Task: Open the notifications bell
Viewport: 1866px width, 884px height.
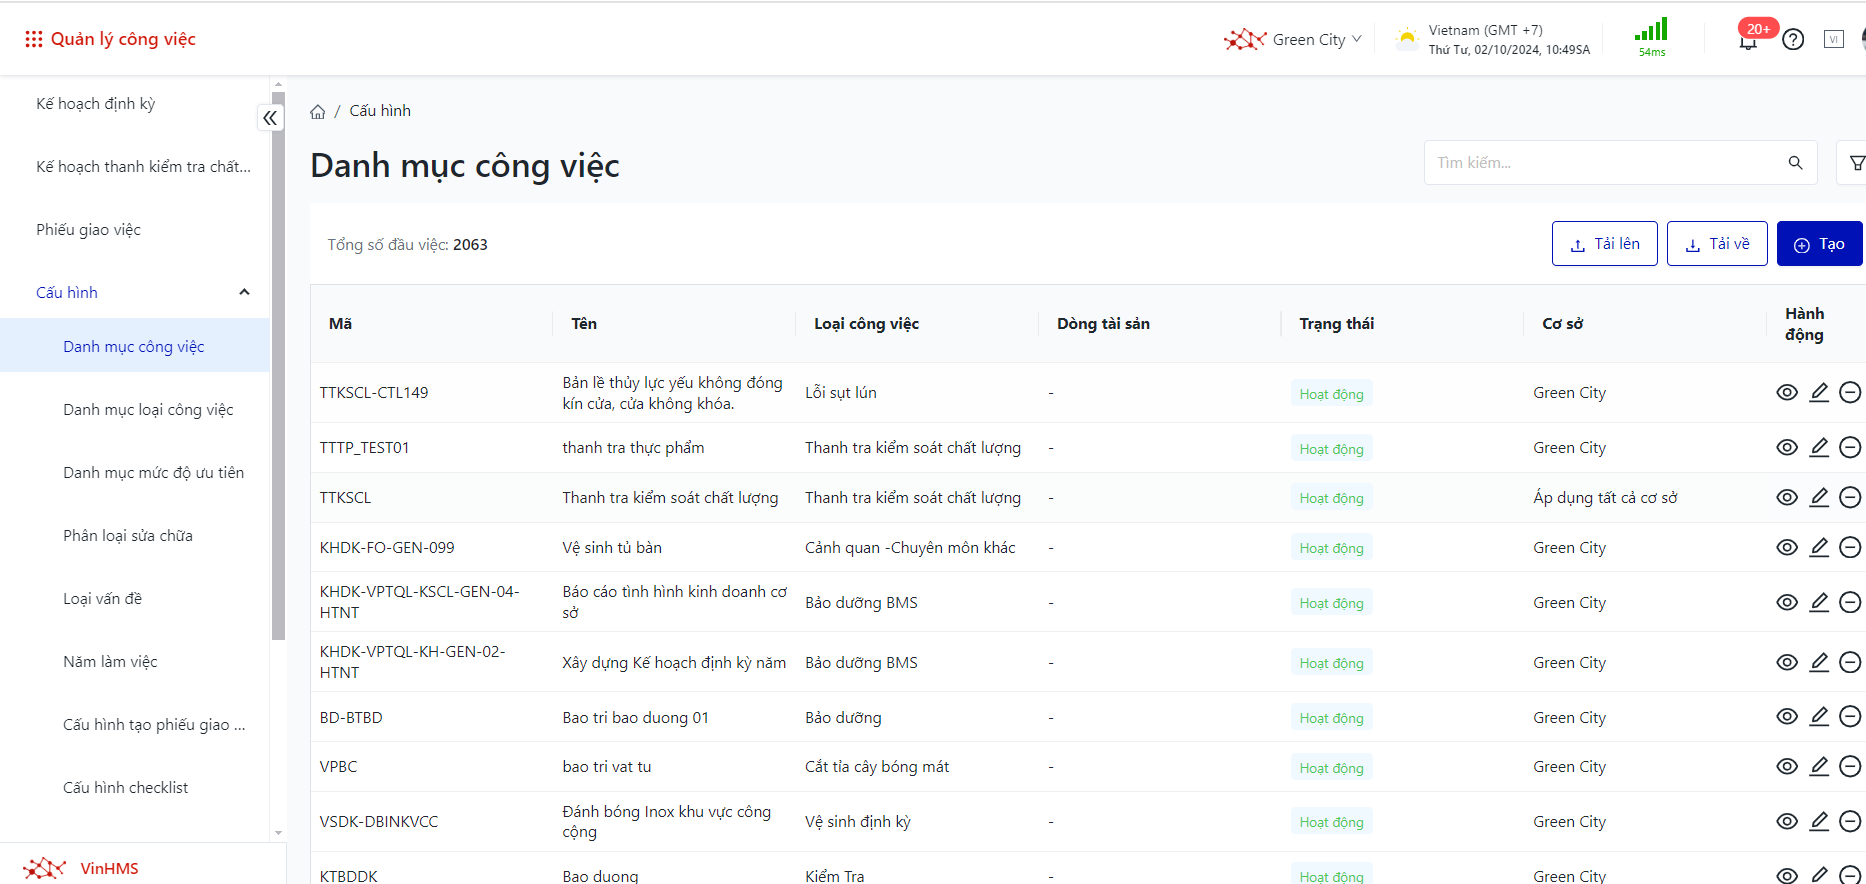Action: 1748,41
